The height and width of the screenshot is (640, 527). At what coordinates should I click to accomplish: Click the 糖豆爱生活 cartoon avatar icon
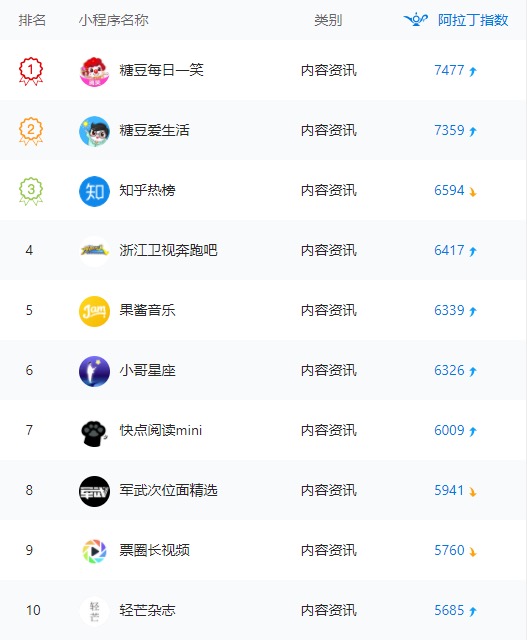94,131
